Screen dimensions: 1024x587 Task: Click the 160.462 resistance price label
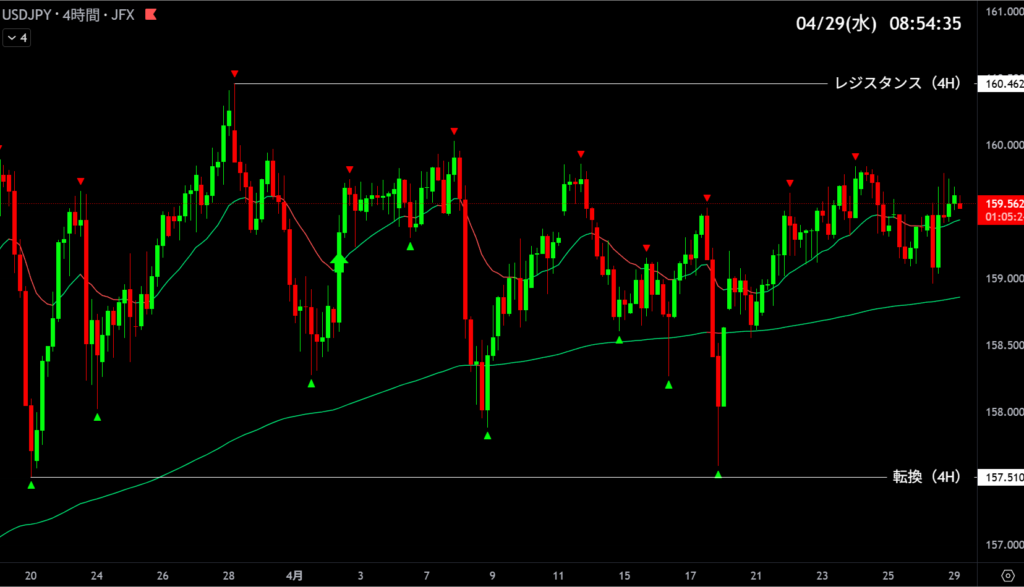(x=1003, y=84)
